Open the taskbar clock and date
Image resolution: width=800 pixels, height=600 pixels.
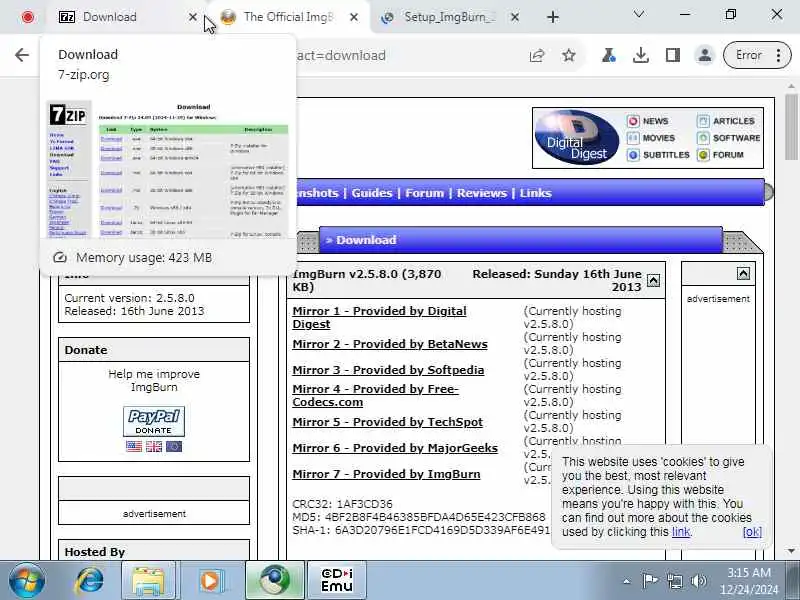749,581
